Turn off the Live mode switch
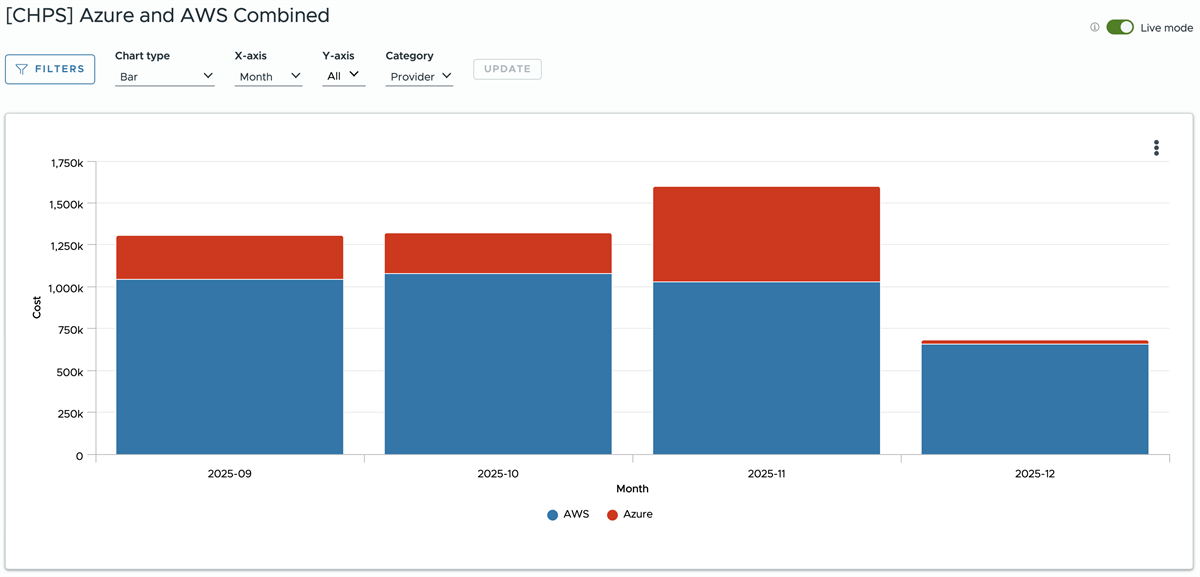This screenshot has height=577, width=1200. pyautogui.click(x=1120, y=28)
